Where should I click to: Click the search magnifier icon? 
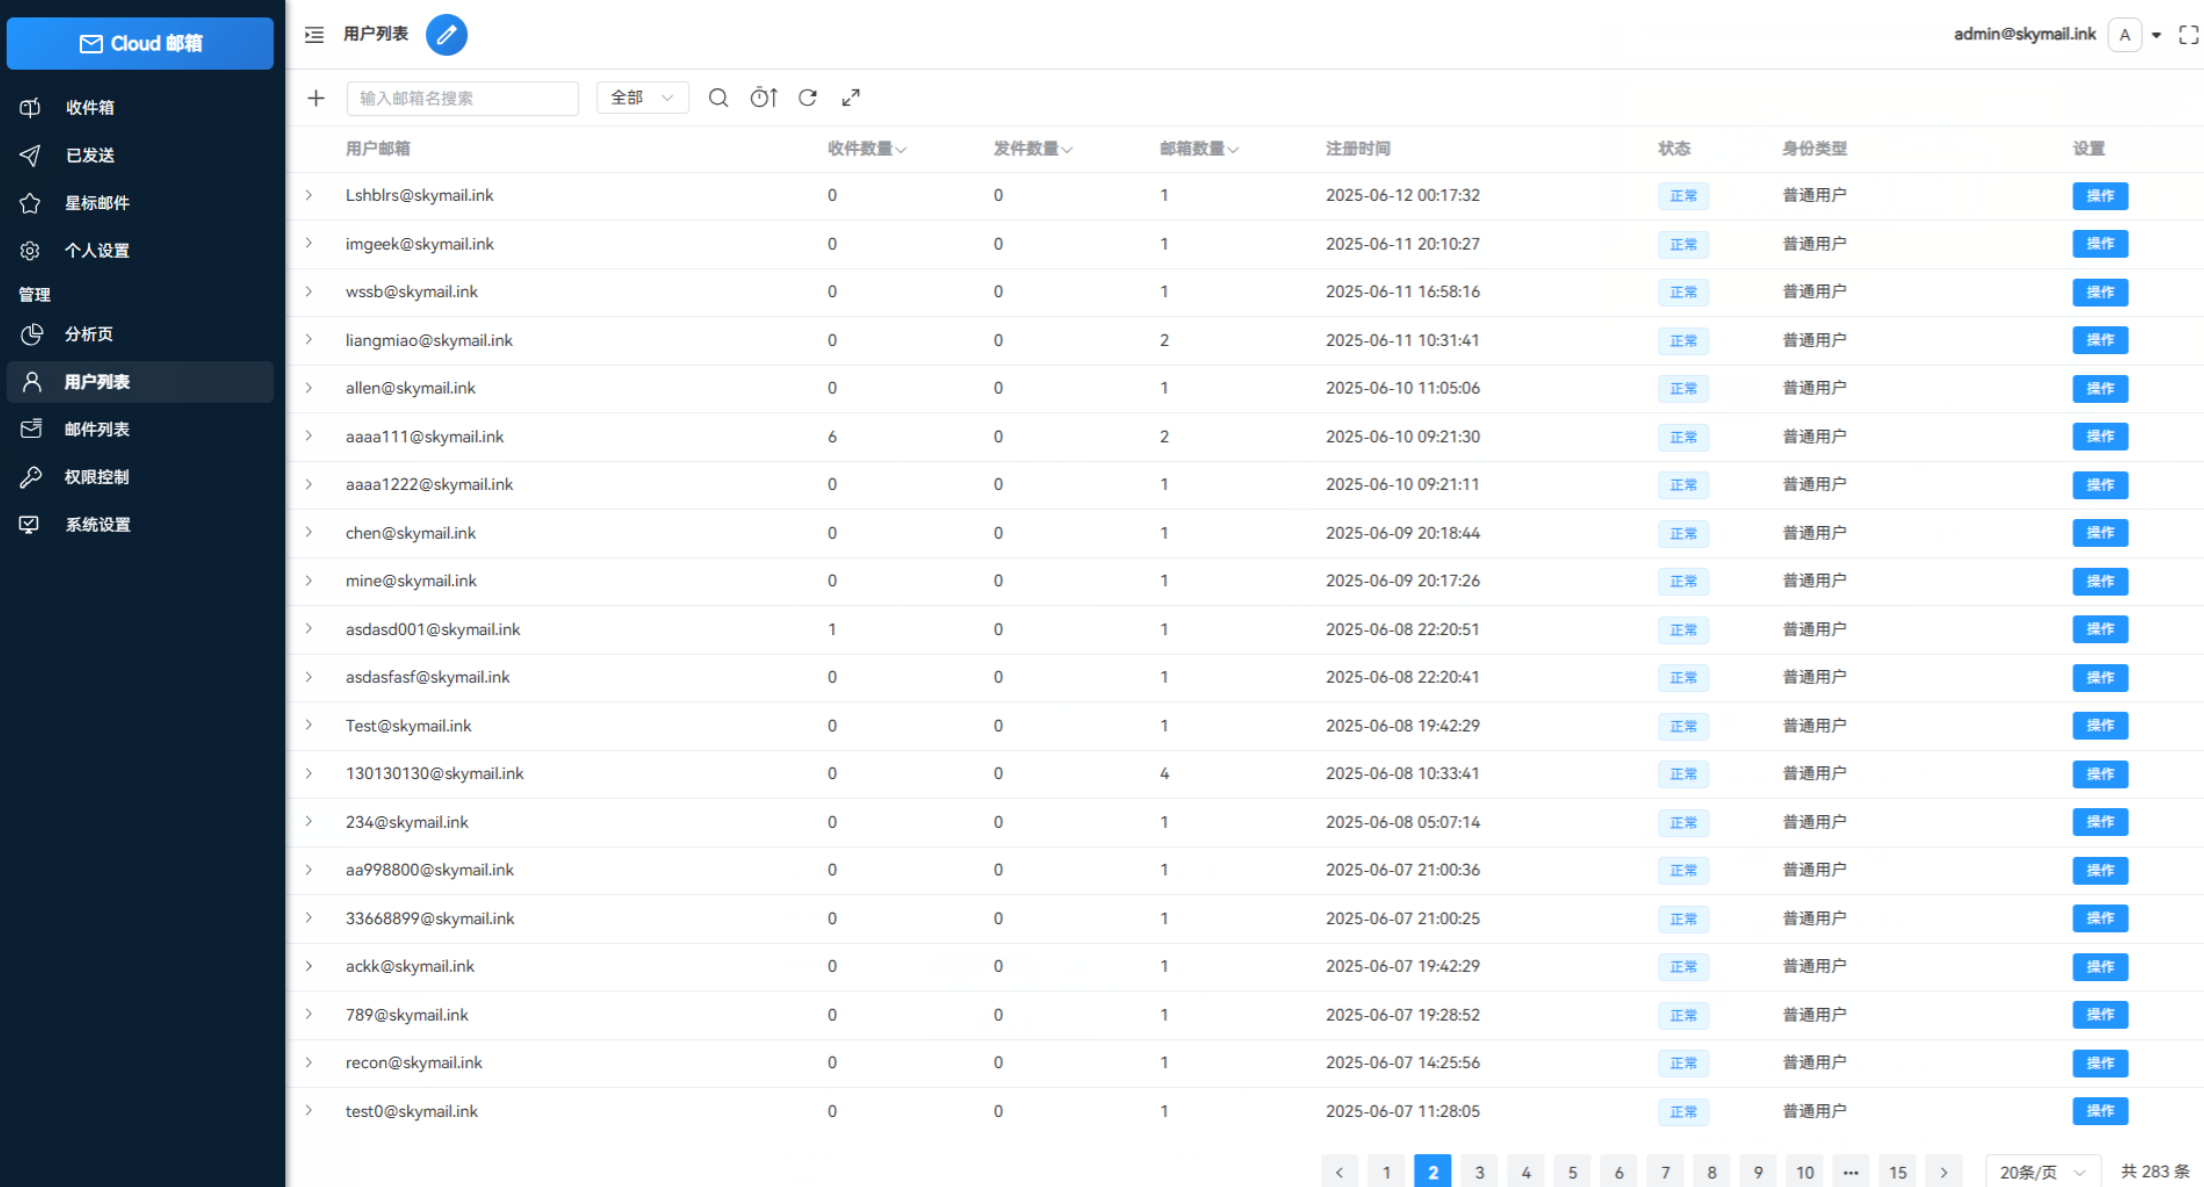tap(718, 98)
